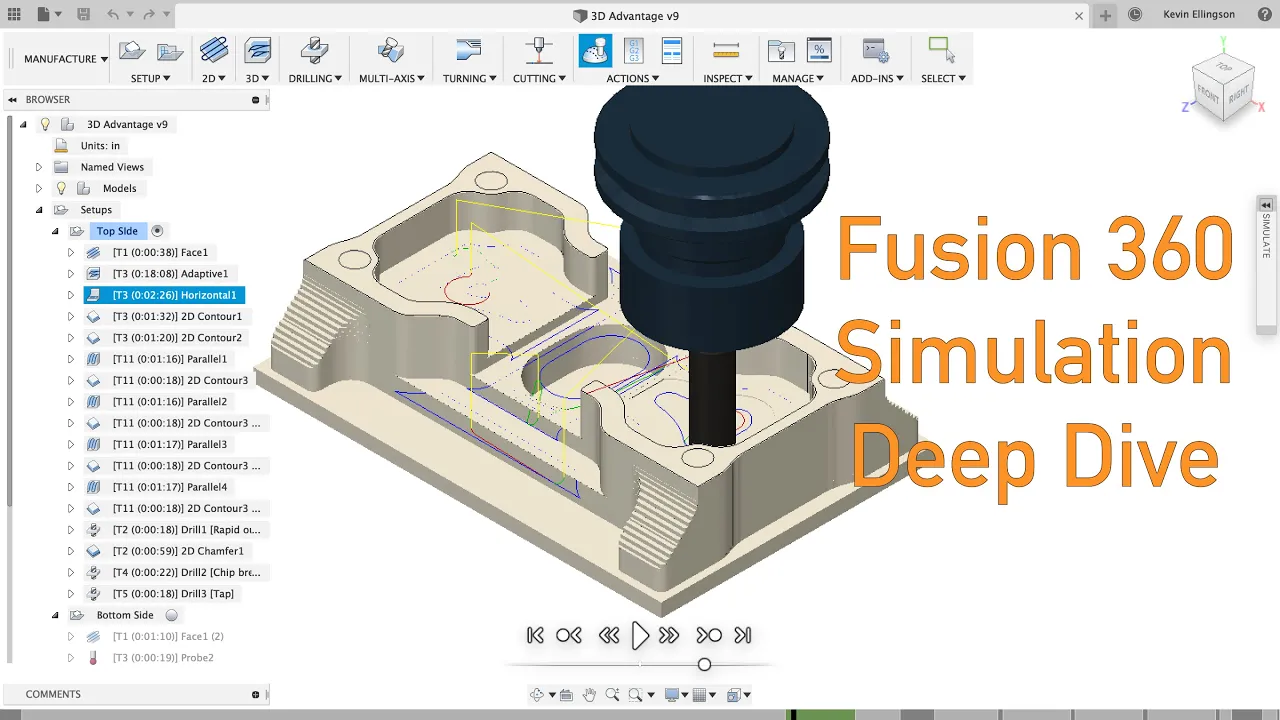Open Display Settings dropdown arrow
Viewport: 1280px width, 720px height.
click(684, 695)
